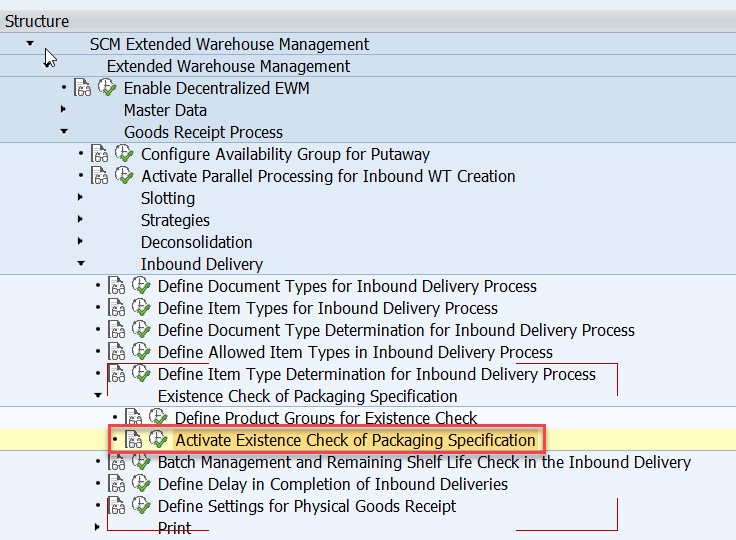Collapse the Goods Receipt Process node
This screenshot has width=736, height=540.
(x=64, y=131)
